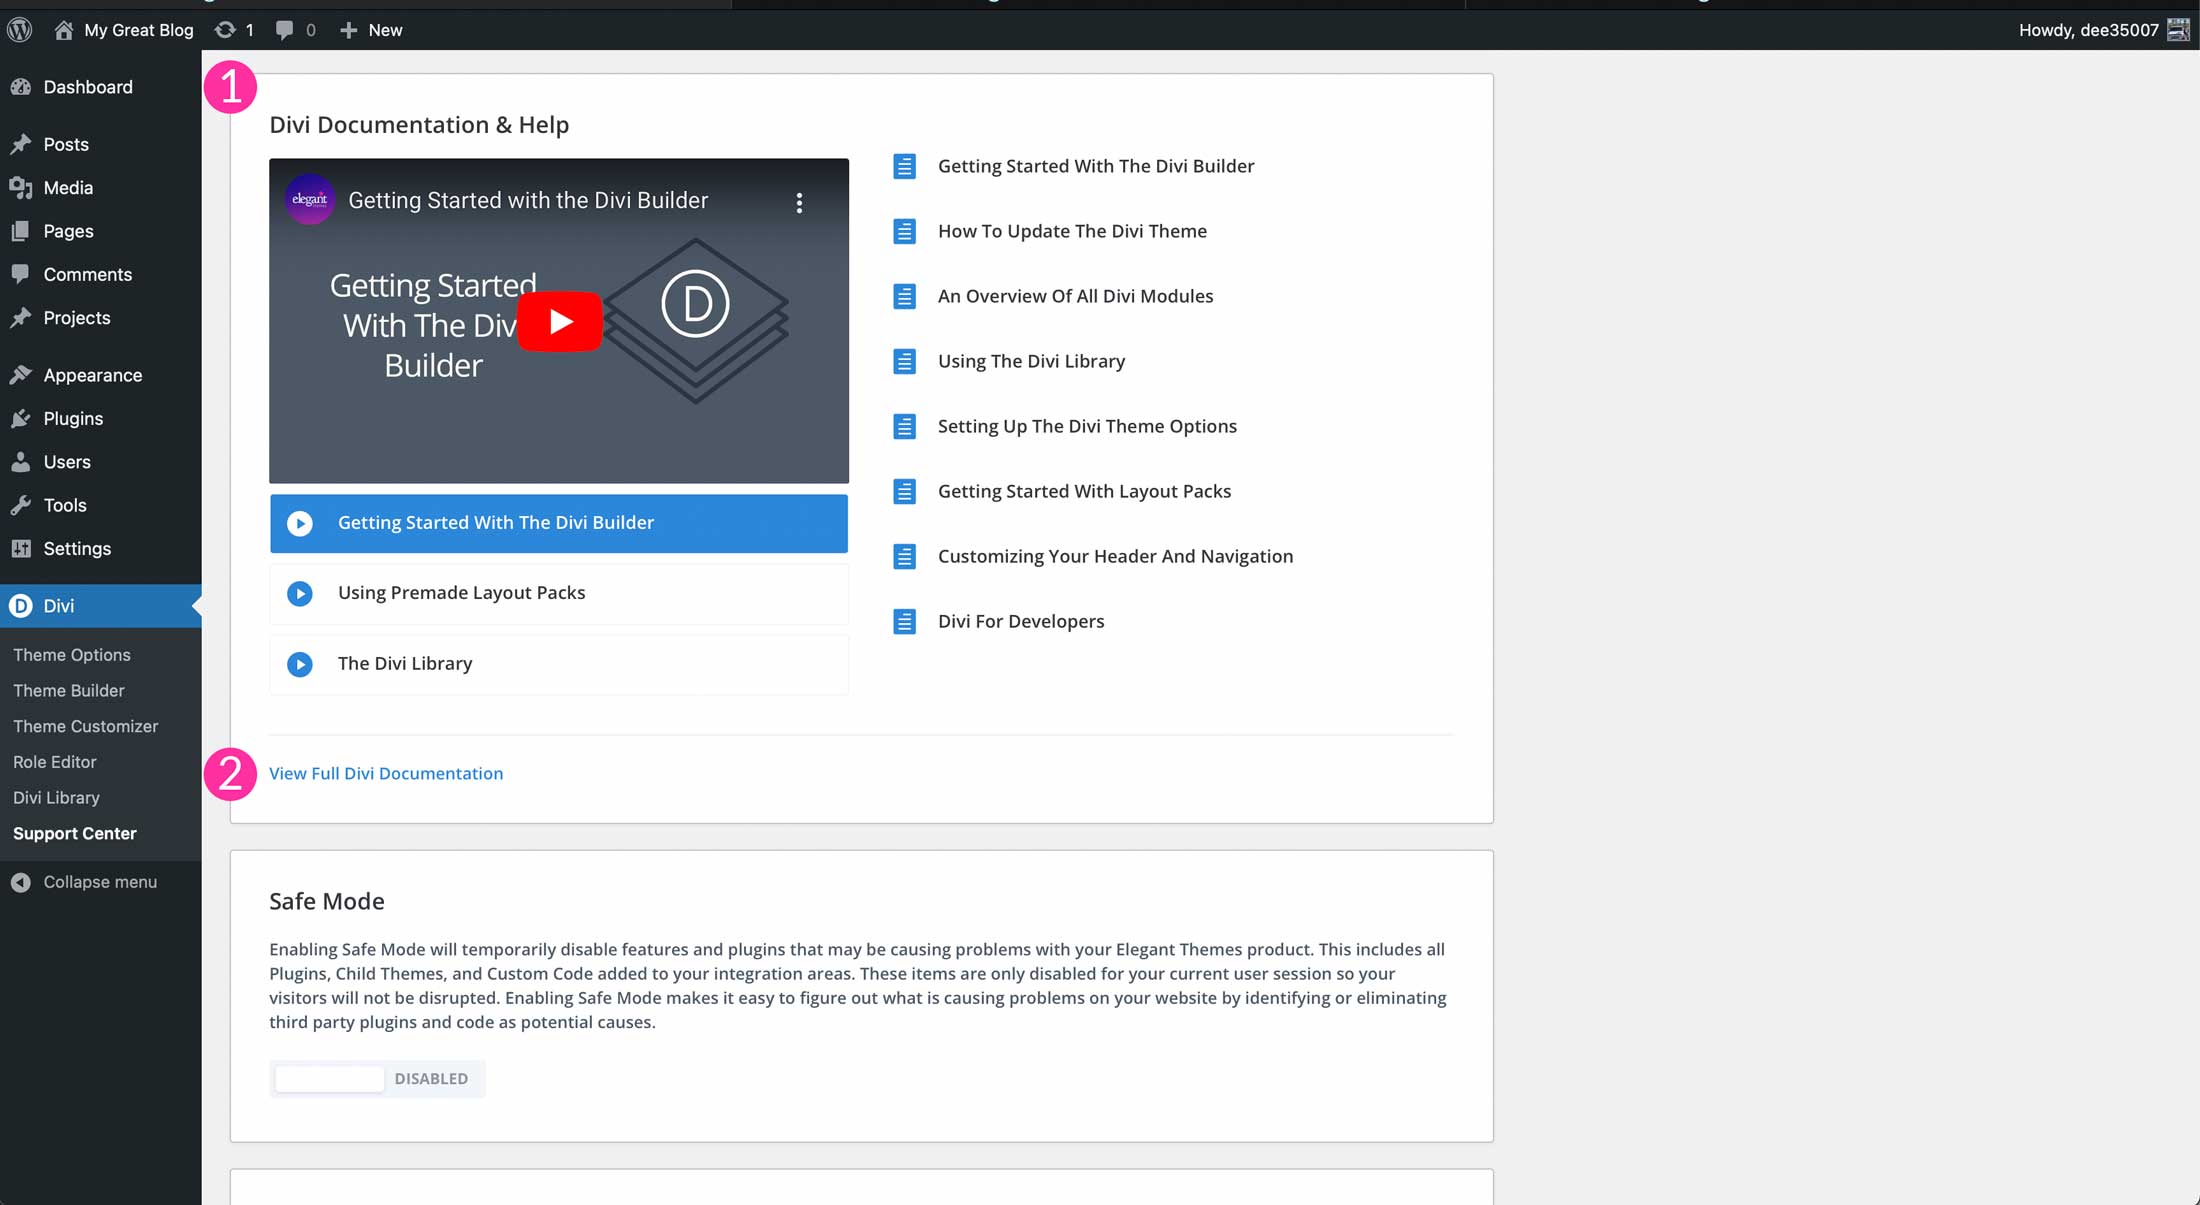Click View Full Divi Documentation
Viewport: 2200px width, 1205px height.
pyautogui.click(x=386, y=772)
